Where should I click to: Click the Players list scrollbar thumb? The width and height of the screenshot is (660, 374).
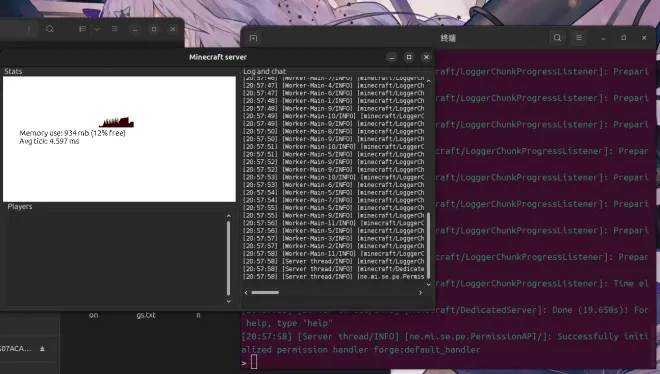[229, 258]
